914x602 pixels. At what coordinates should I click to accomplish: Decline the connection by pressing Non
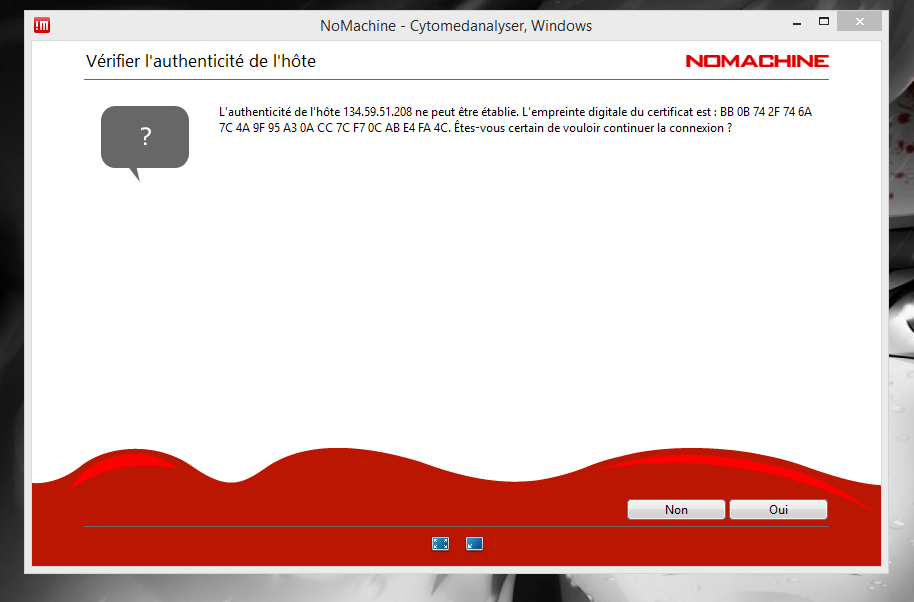tap(676, 510)
